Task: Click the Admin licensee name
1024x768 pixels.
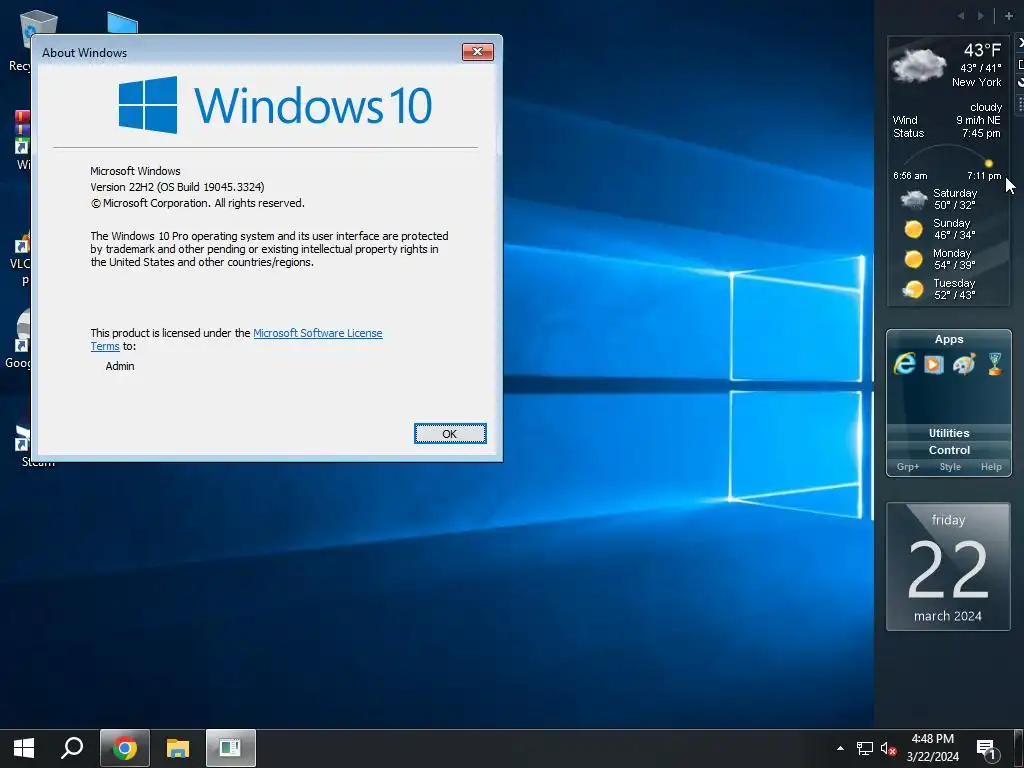Action: pyautogui.click(x=120, y=366)
